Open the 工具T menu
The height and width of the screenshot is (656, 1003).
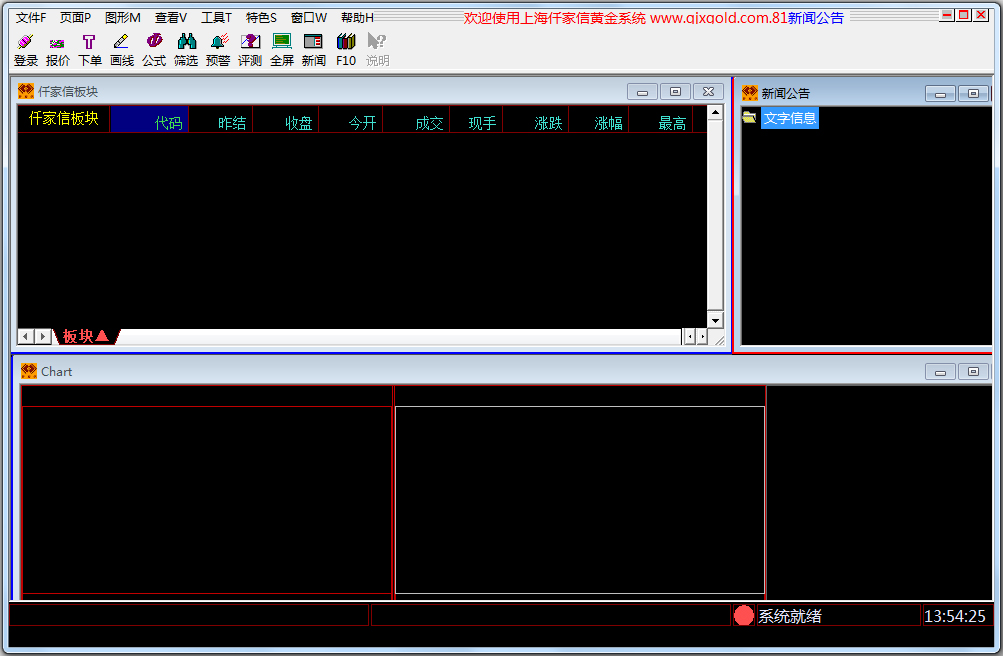pos(216,18)
